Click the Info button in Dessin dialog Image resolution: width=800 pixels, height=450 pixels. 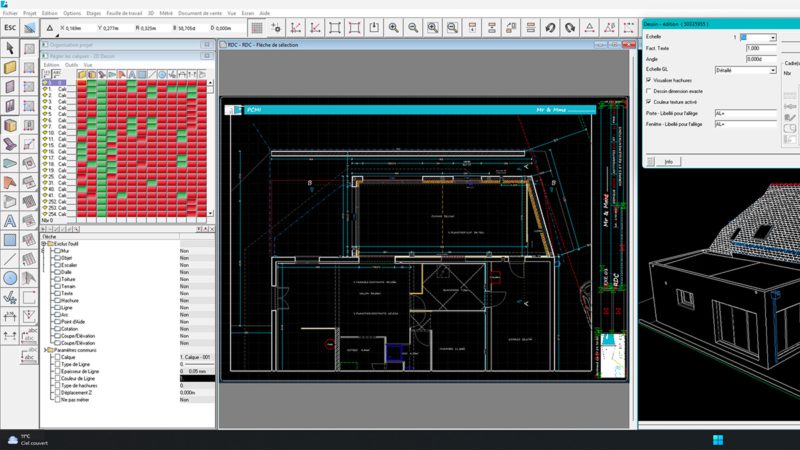pyautogui.click(x=668, y=162)
